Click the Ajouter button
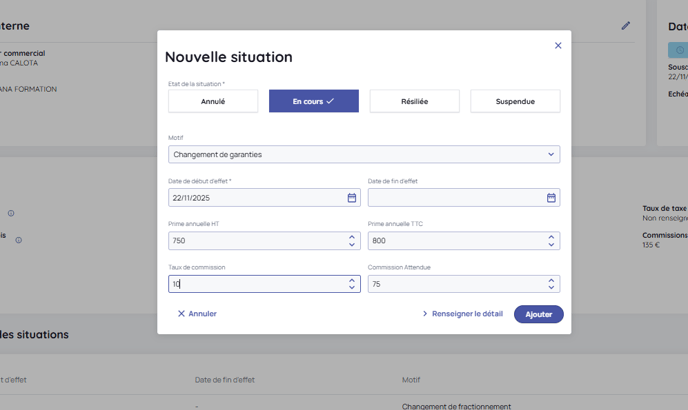Viewport: 688px width, 410px height. pyautogui.click(x=538, y=314)
